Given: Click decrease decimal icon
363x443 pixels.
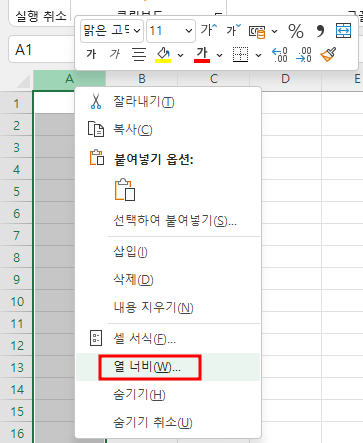Looking at the screenshot, I should pyautogui.click(x=304, y=55).
